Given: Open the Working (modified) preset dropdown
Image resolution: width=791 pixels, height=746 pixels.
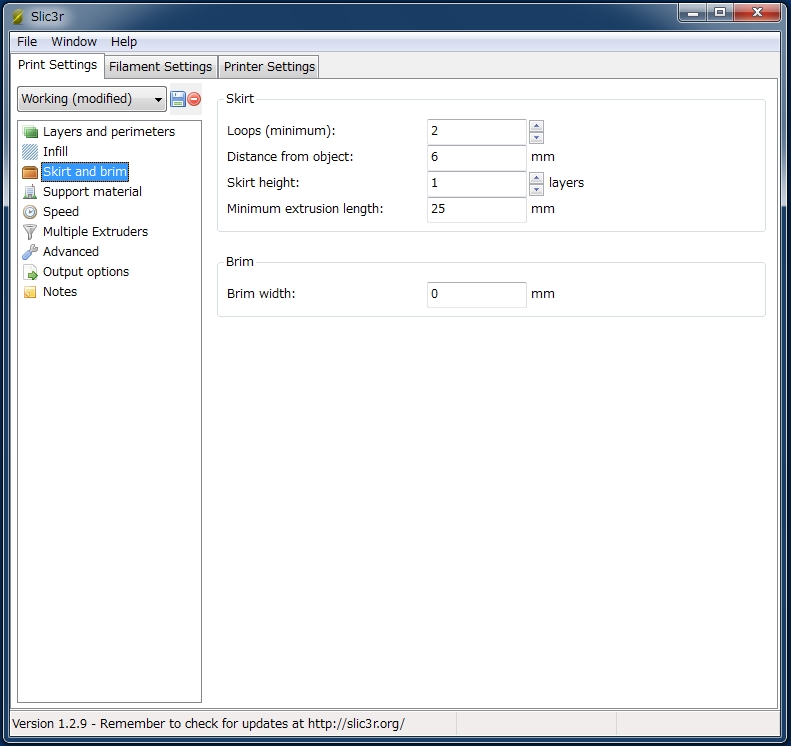Looking at the screenshot, I should click(x=92, y=99).
